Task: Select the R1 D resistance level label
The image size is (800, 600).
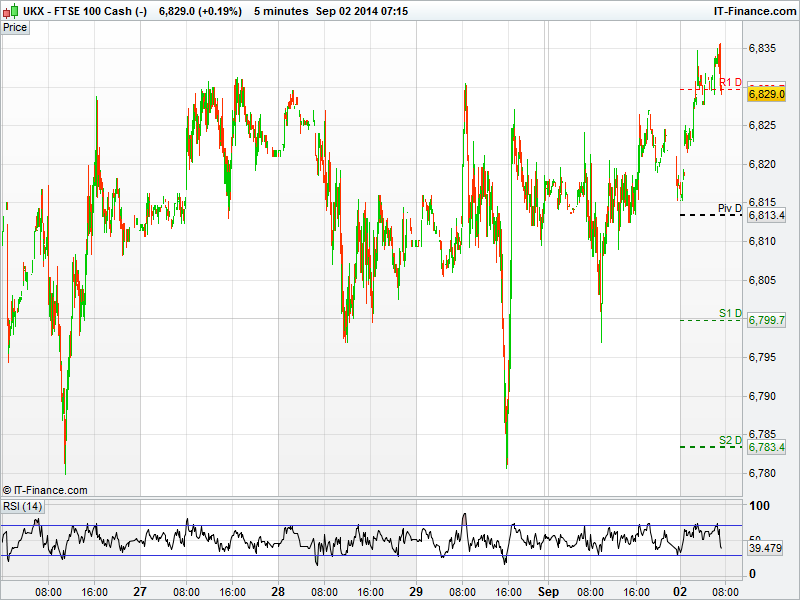Action: pos(730,83)
